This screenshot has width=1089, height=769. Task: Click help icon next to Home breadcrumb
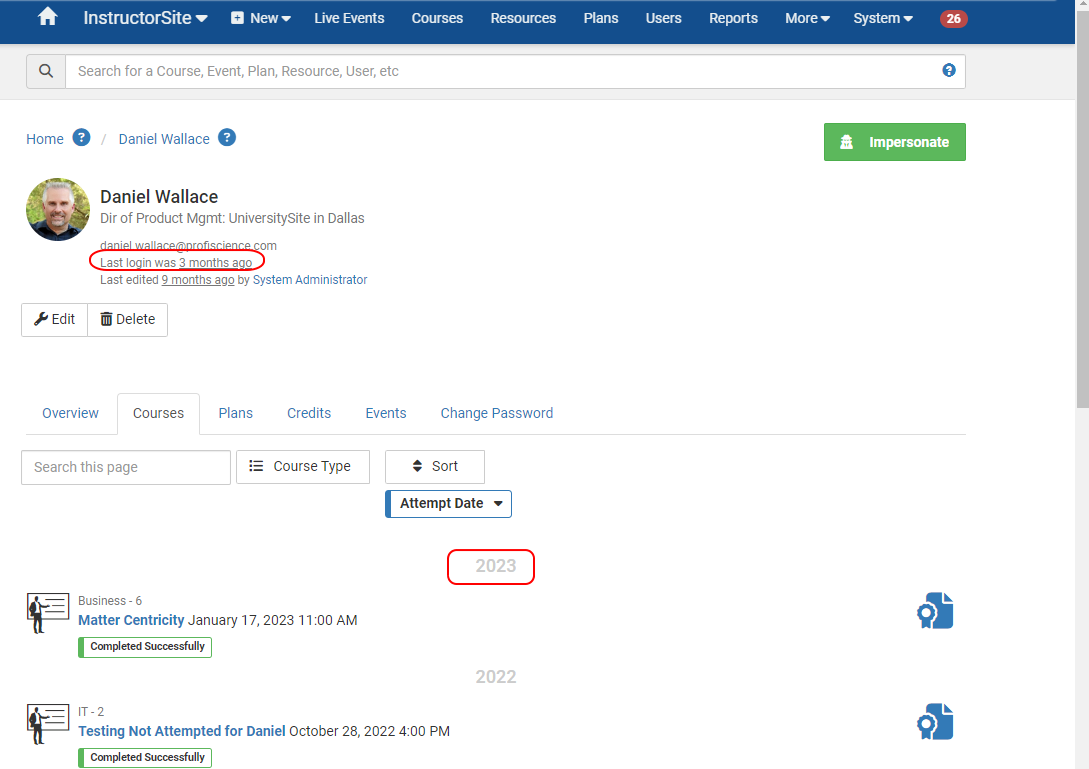point(81,138)
